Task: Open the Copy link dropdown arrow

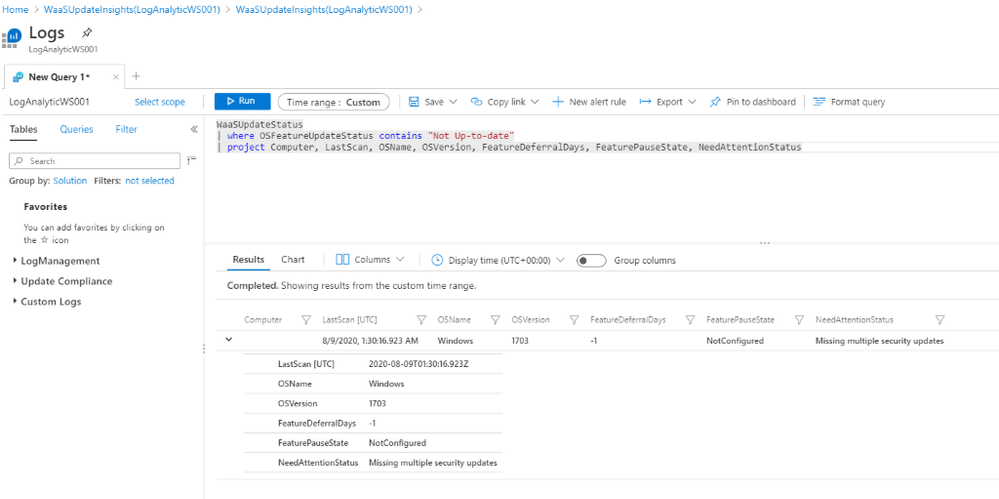Action: point(535,102)
